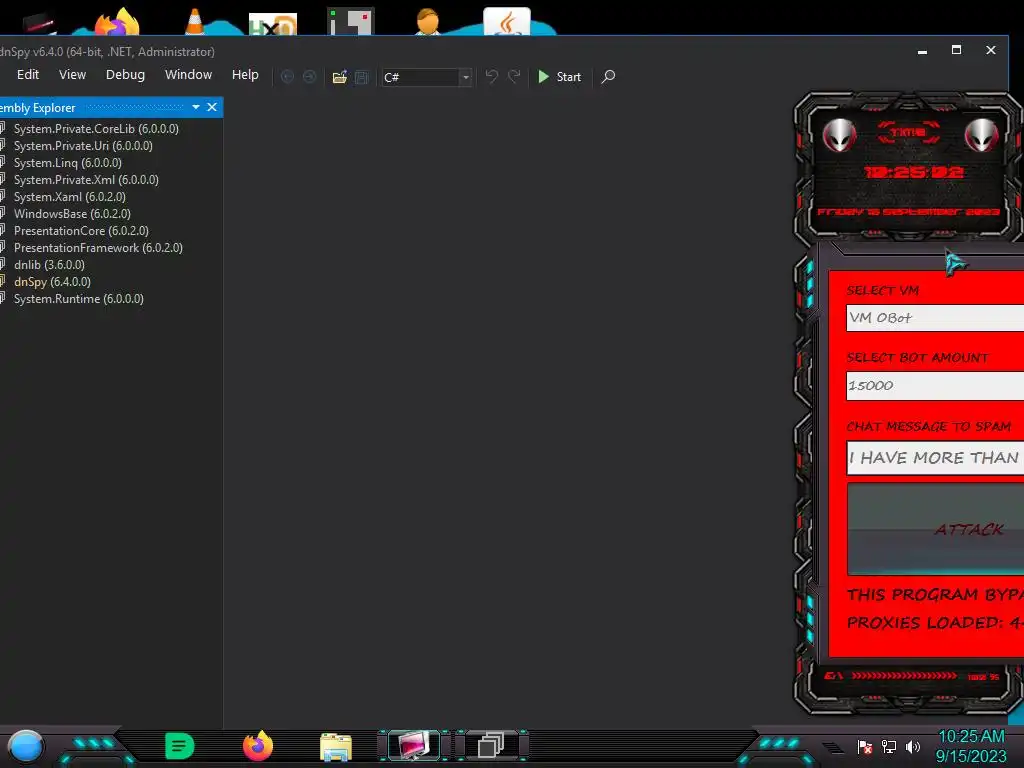Viewport: 1024px width, 768px height.
Task: Open the Start orb on the taskbar
Action: pyautogui.click(x=26, y=746)
